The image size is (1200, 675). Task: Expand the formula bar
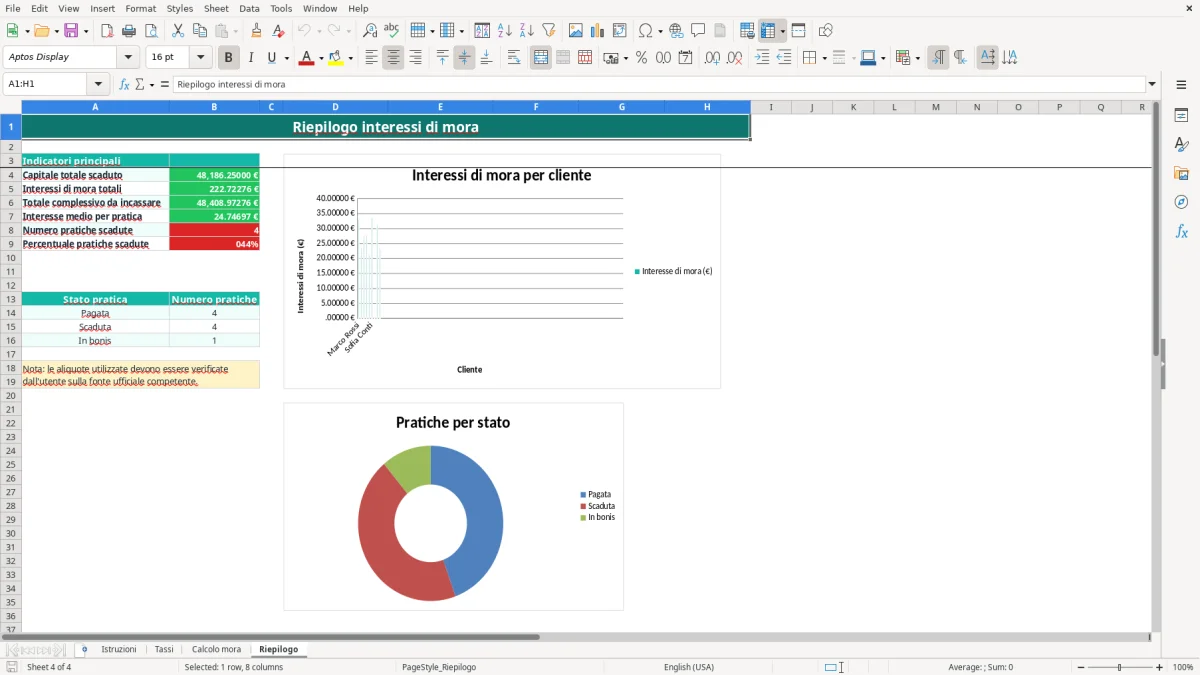(x=1152, y=84)
